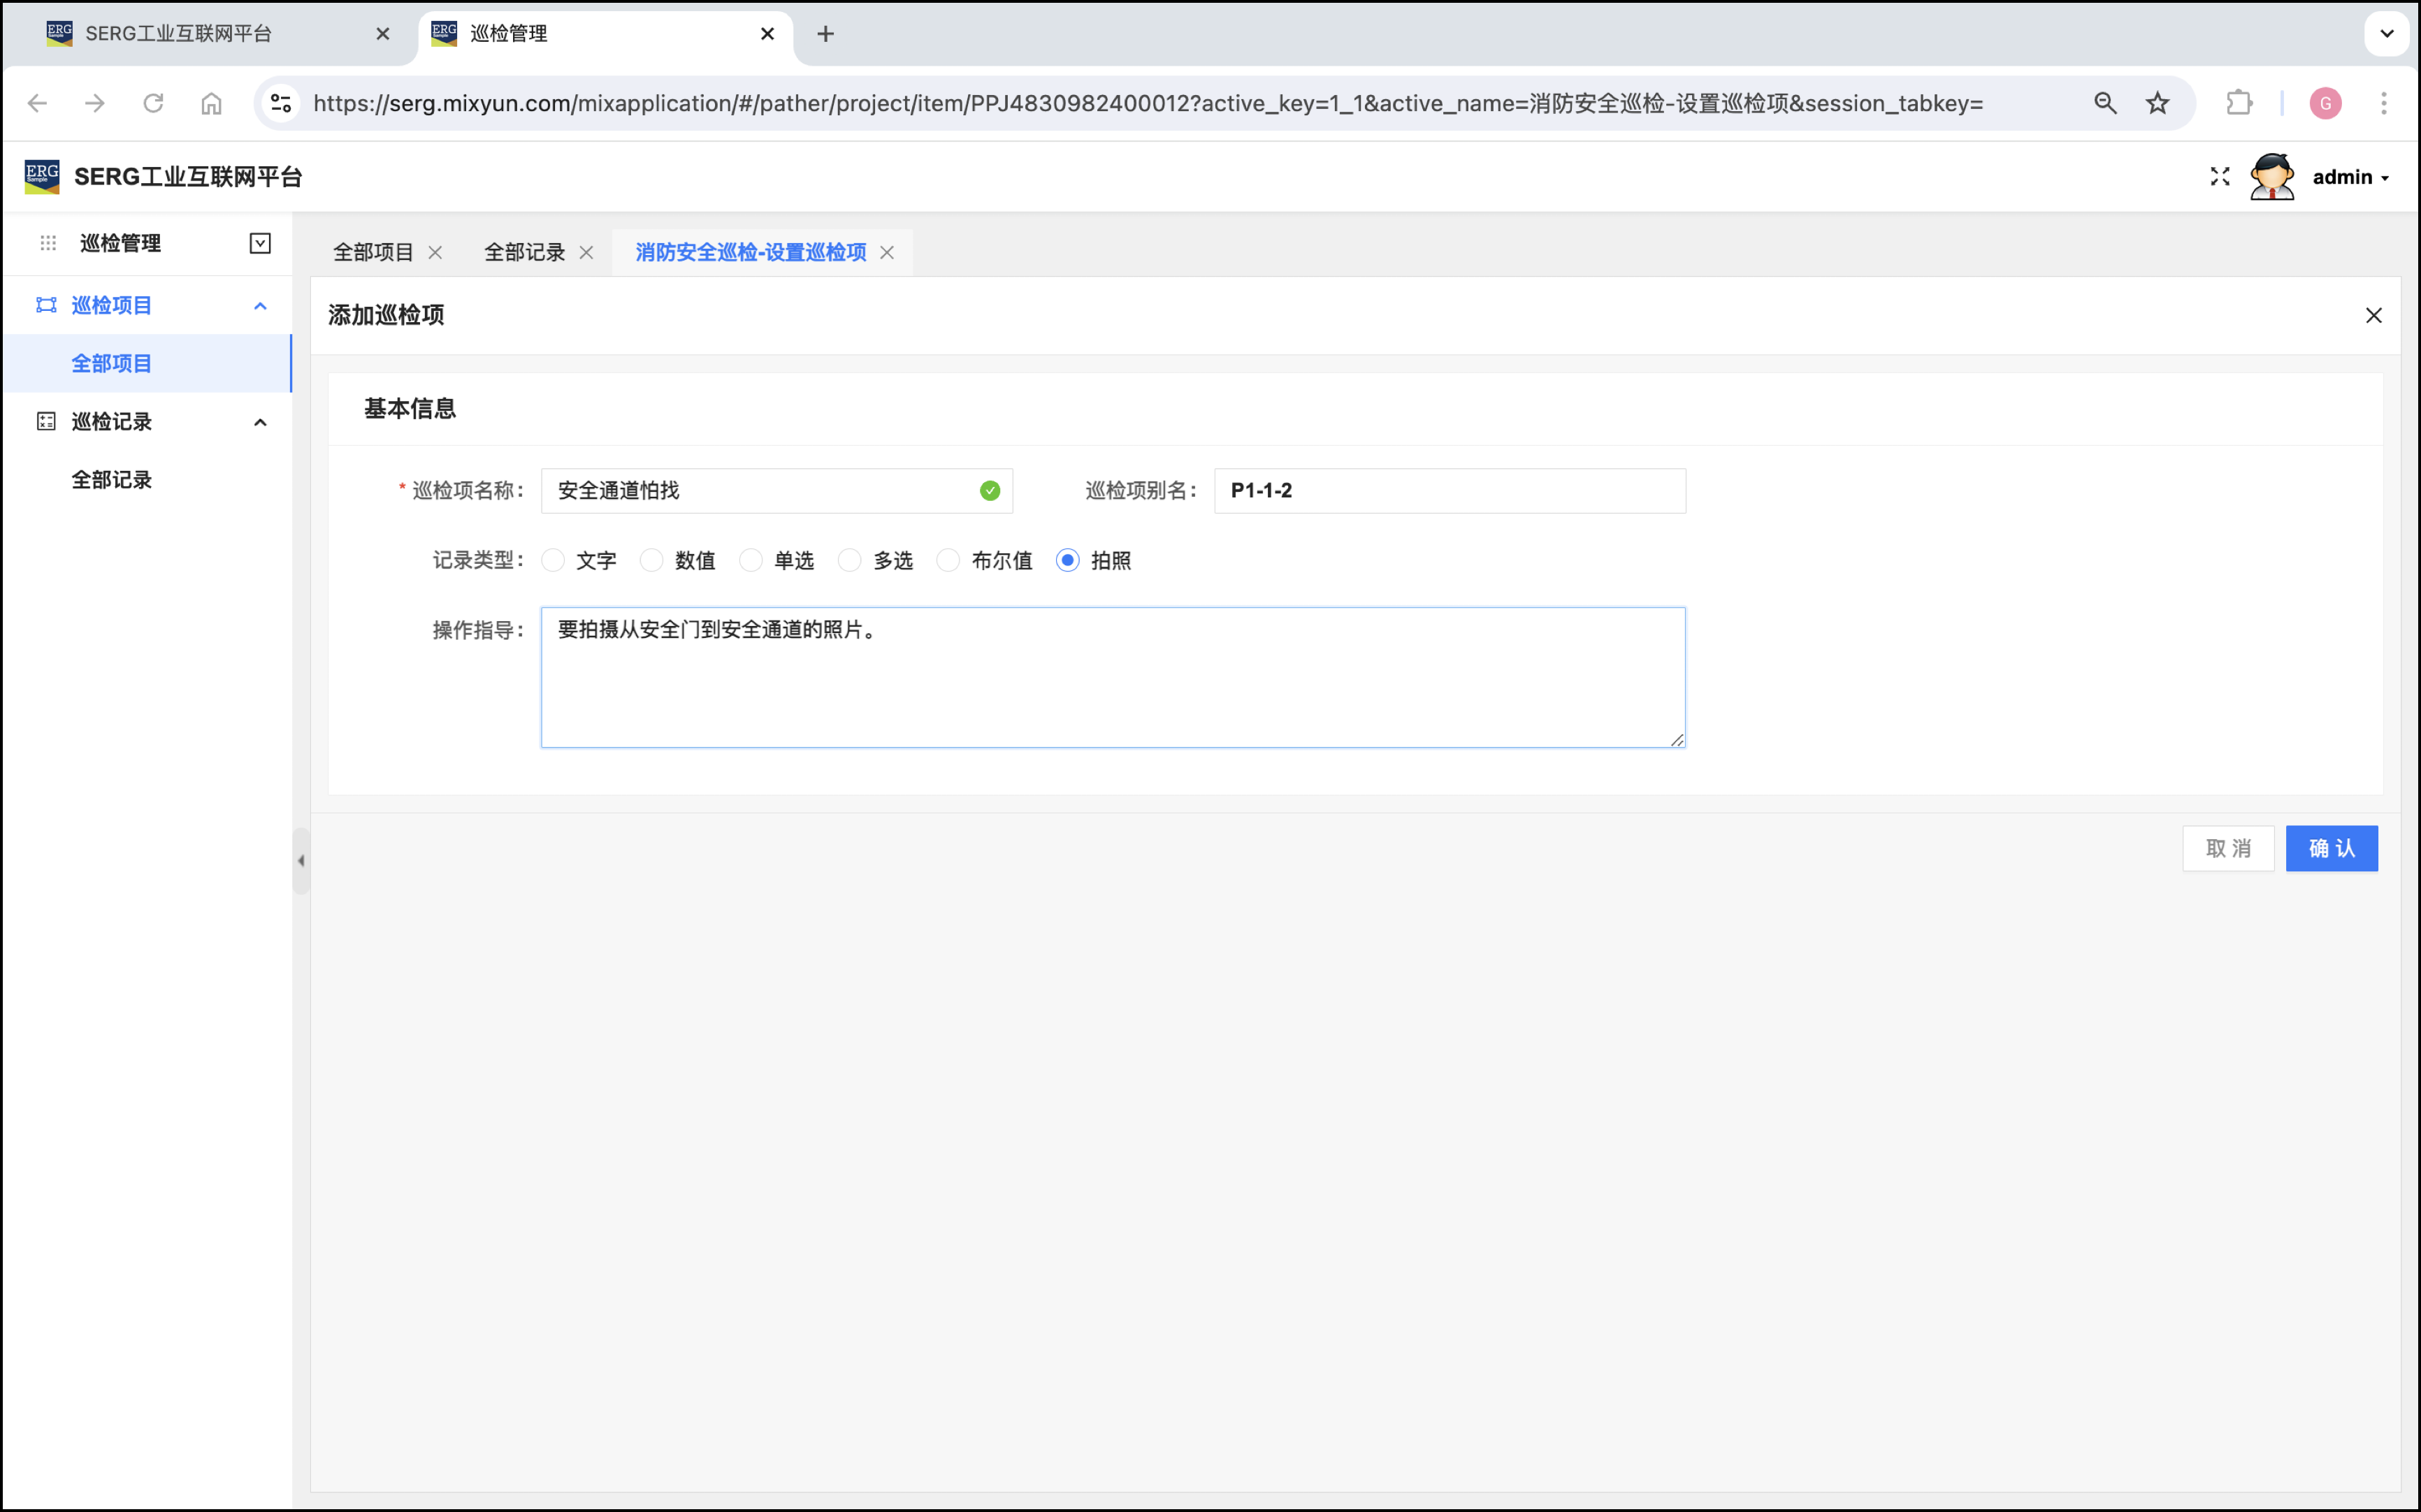The width and height of the screenshot is (2421, 1512).
Task: Bookmark this page with the star icon
Action: click(2157, 103)
